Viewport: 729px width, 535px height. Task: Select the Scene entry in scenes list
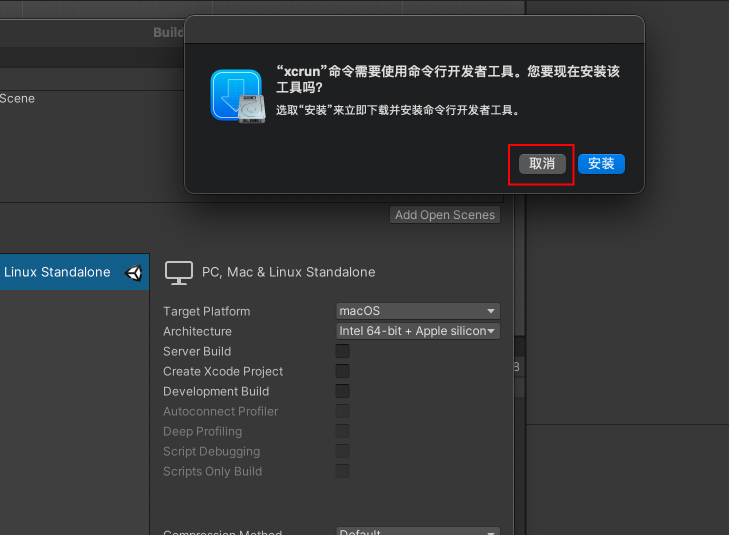(x=17, y=98)
